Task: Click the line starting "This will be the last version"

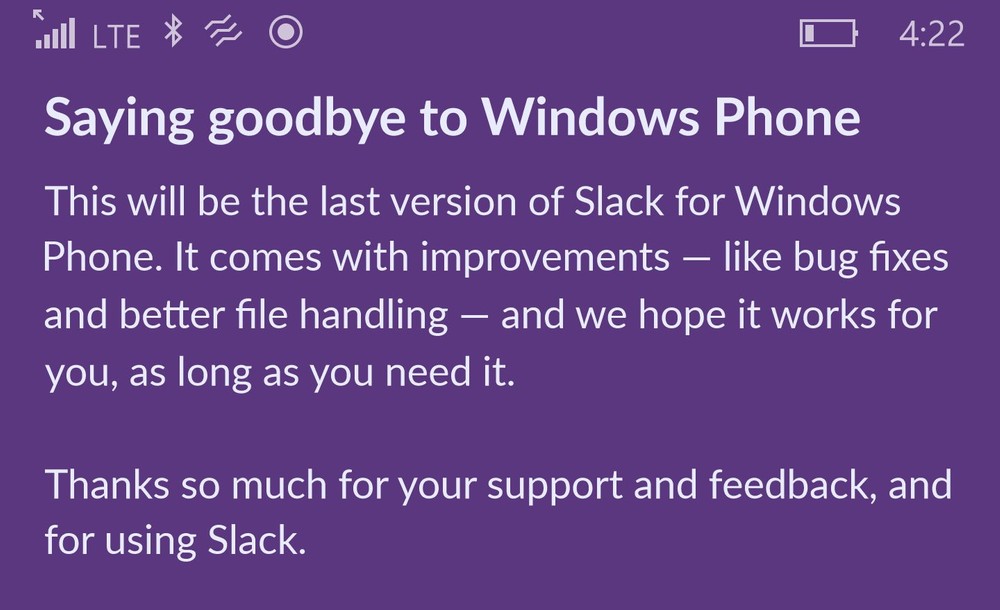Action: (x=472, y=202)
